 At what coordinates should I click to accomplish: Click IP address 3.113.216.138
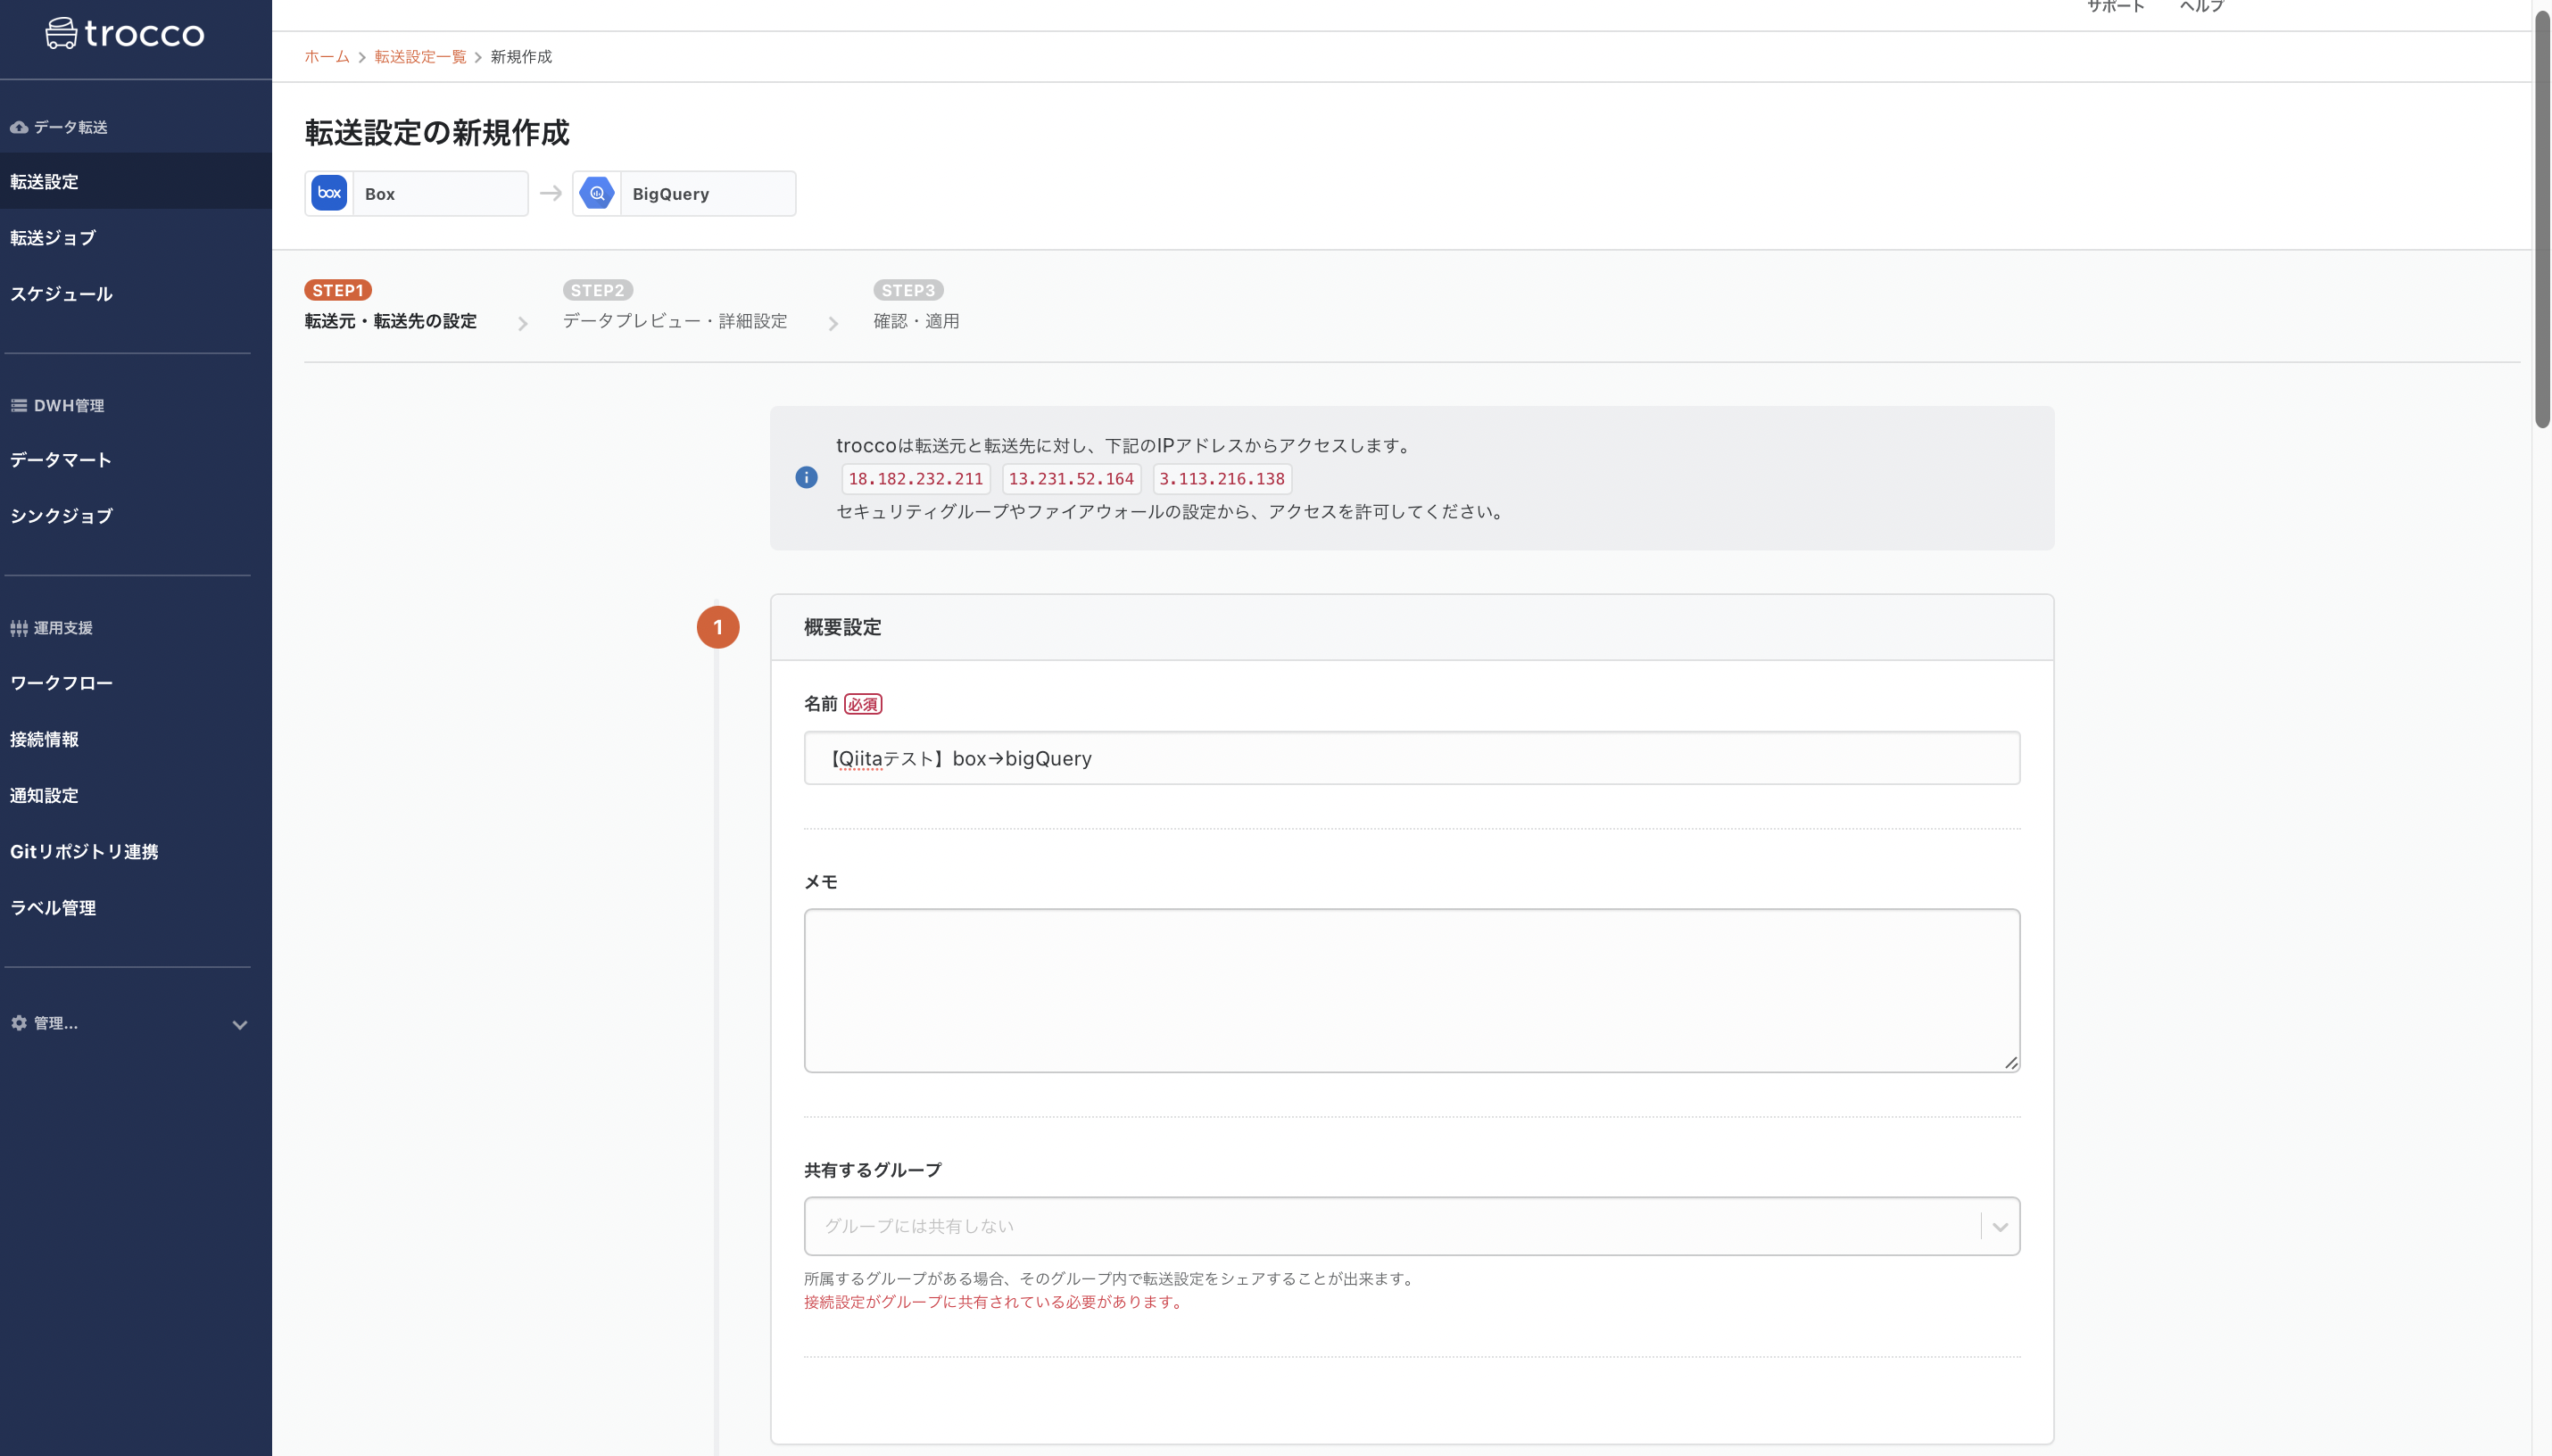(x=1222, y=479)
